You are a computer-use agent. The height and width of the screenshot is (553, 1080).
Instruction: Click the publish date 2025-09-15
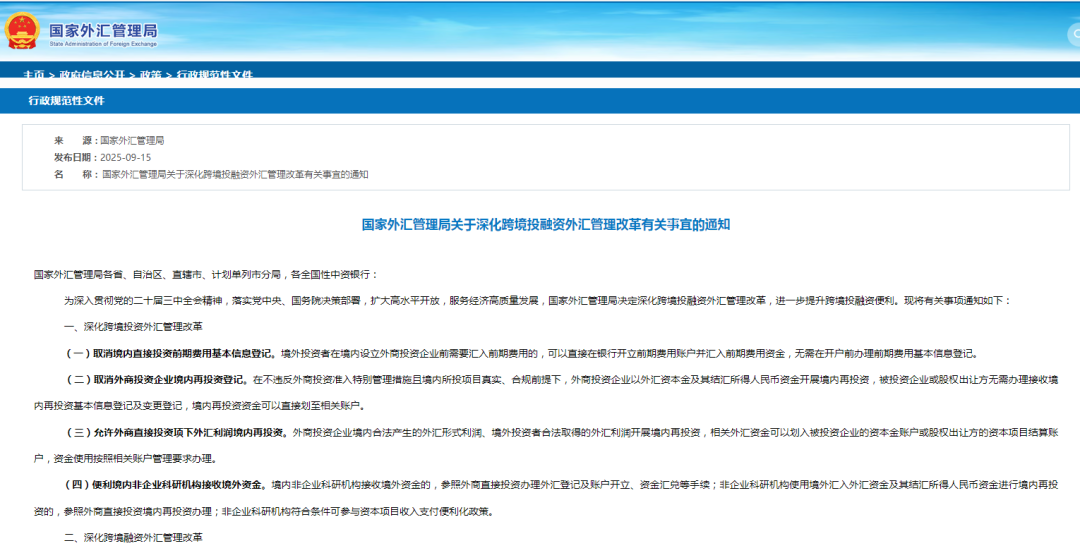(x=125, y=158)
